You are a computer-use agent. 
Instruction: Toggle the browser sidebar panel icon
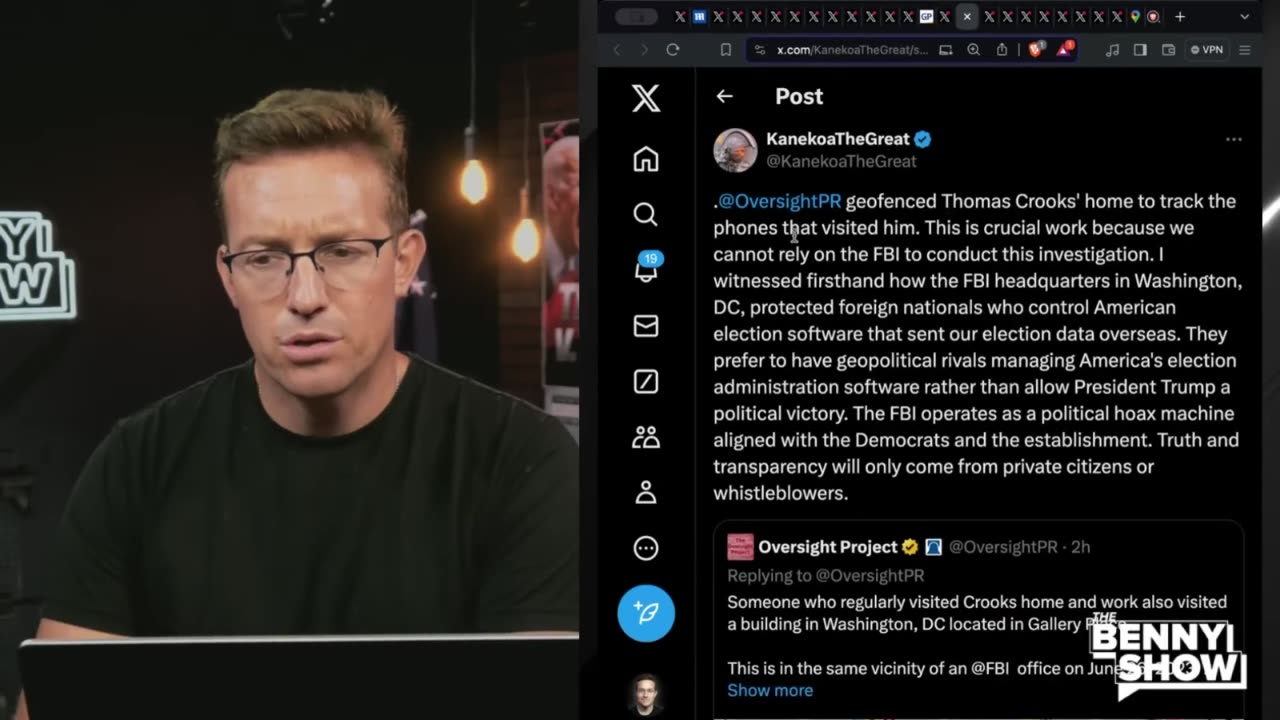pos(1140,49)
